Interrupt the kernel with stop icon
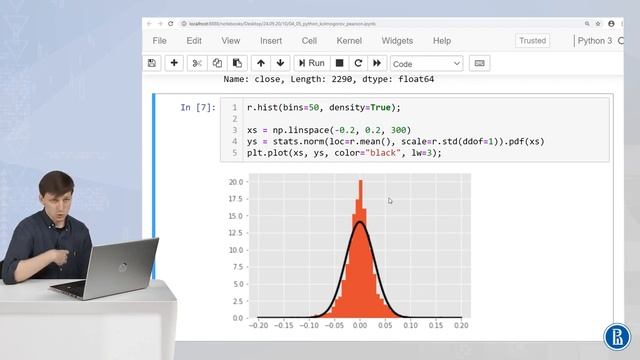Image resolution: width=640 pixels, height=360 pixels. [339, 63]
